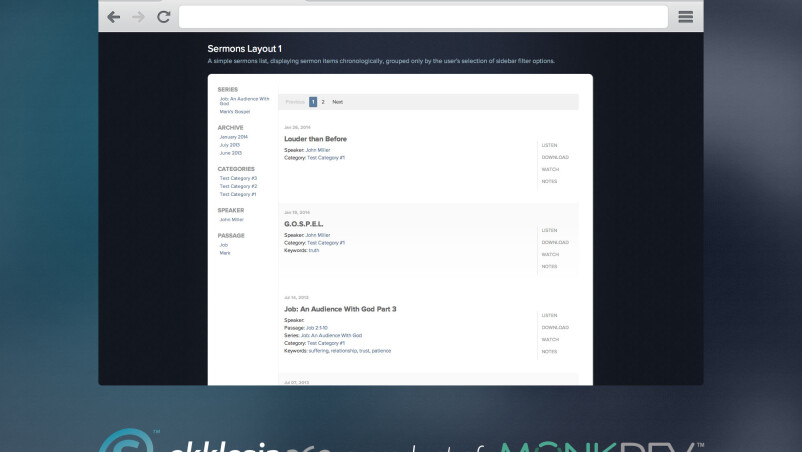Screen dimensions: 802x452
Task: Click the browser forward arrow
Action: pos(139,17)
